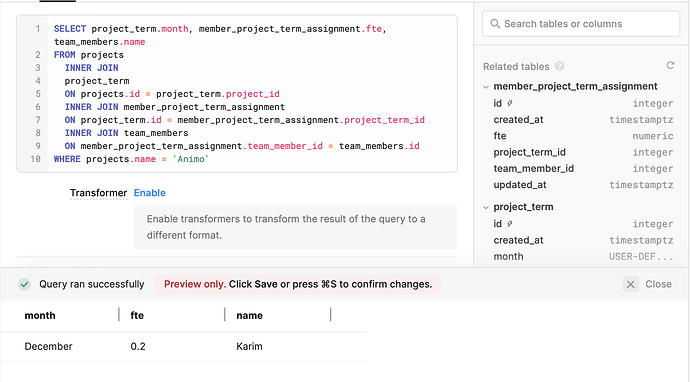This screenshot has height=382, width=690.
Task: Focus the Search tables or columns field
Action: coord(581,24)
